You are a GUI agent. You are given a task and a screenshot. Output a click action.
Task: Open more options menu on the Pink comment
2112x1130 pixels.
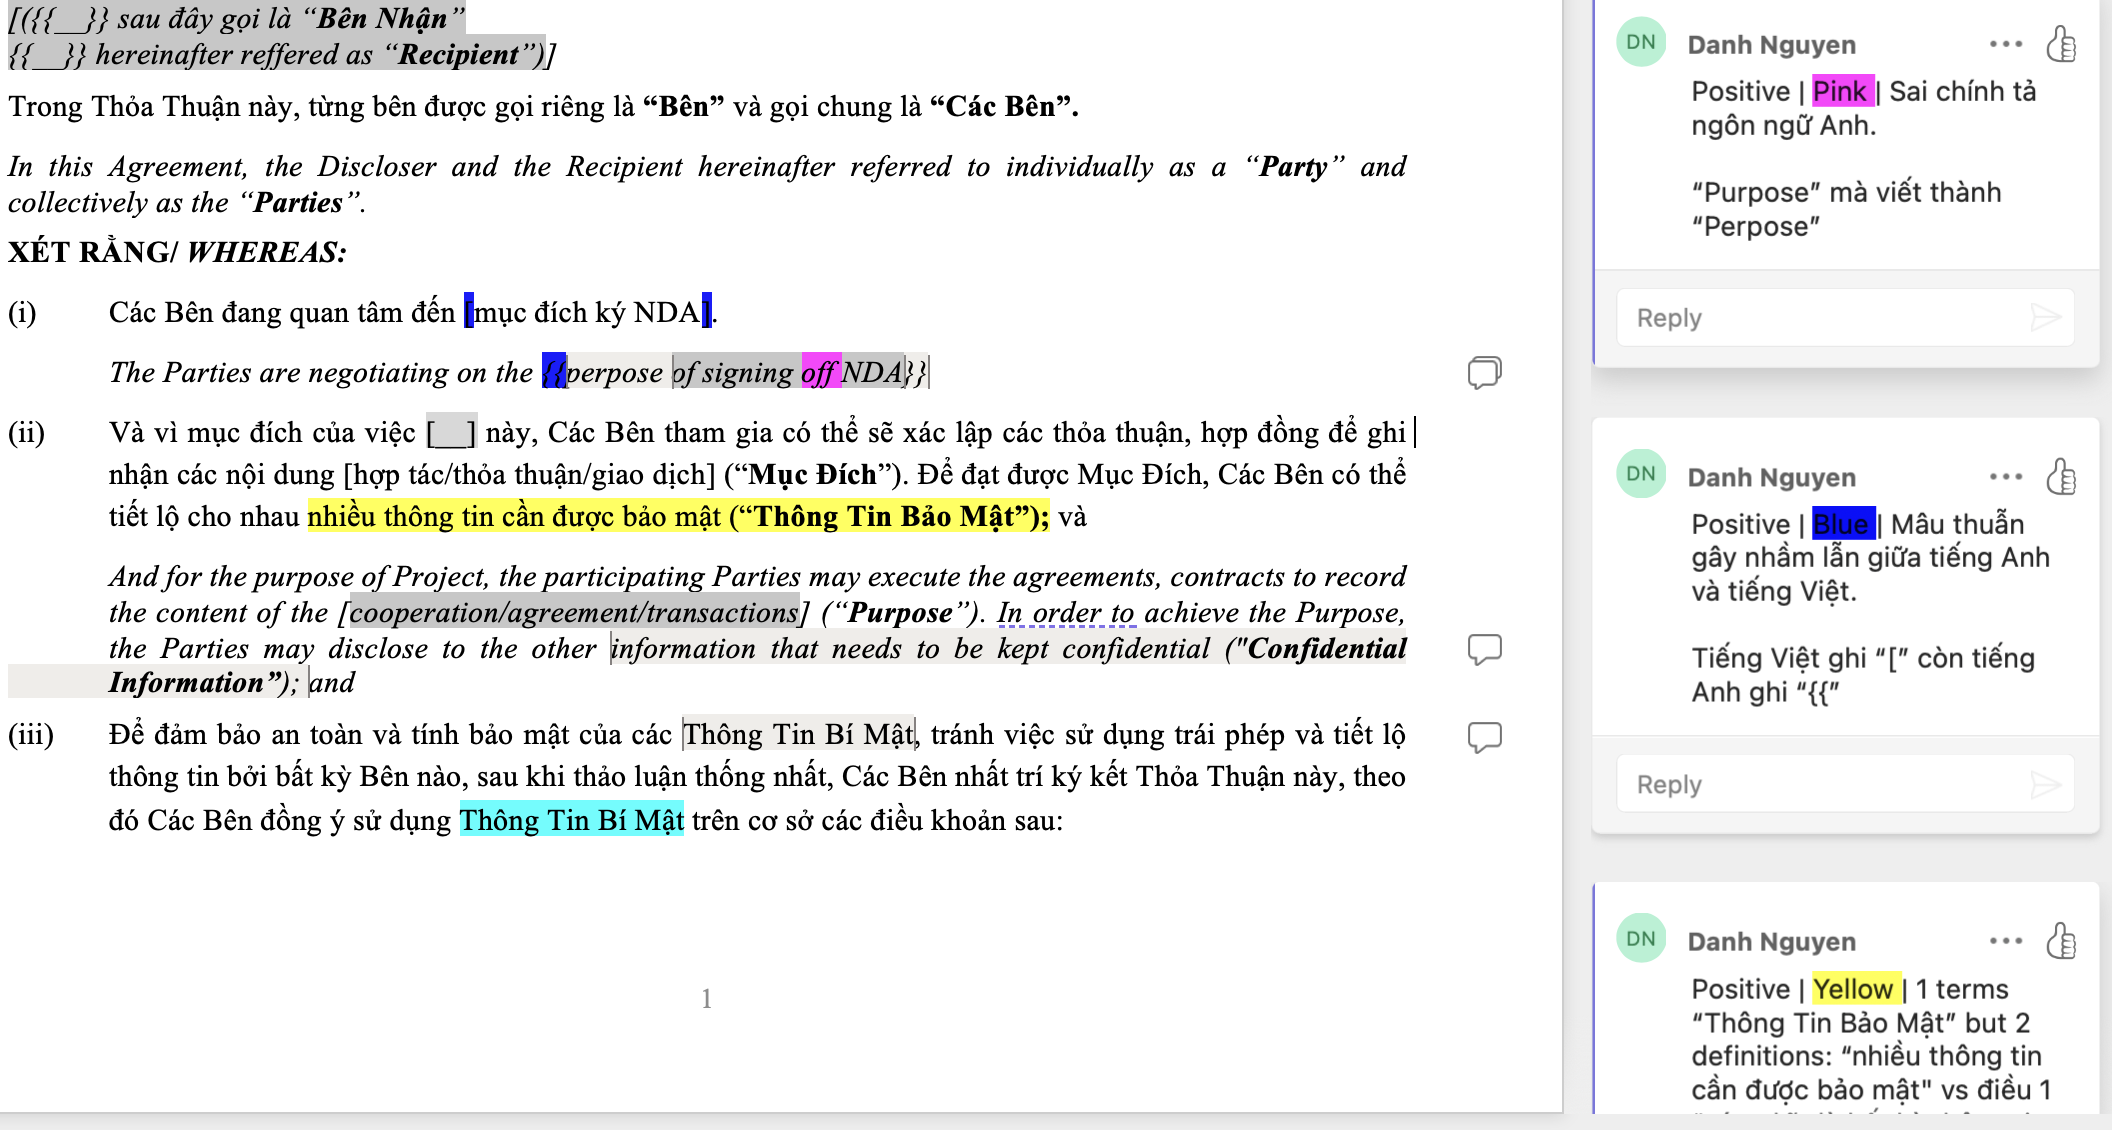click(2006, 44)
